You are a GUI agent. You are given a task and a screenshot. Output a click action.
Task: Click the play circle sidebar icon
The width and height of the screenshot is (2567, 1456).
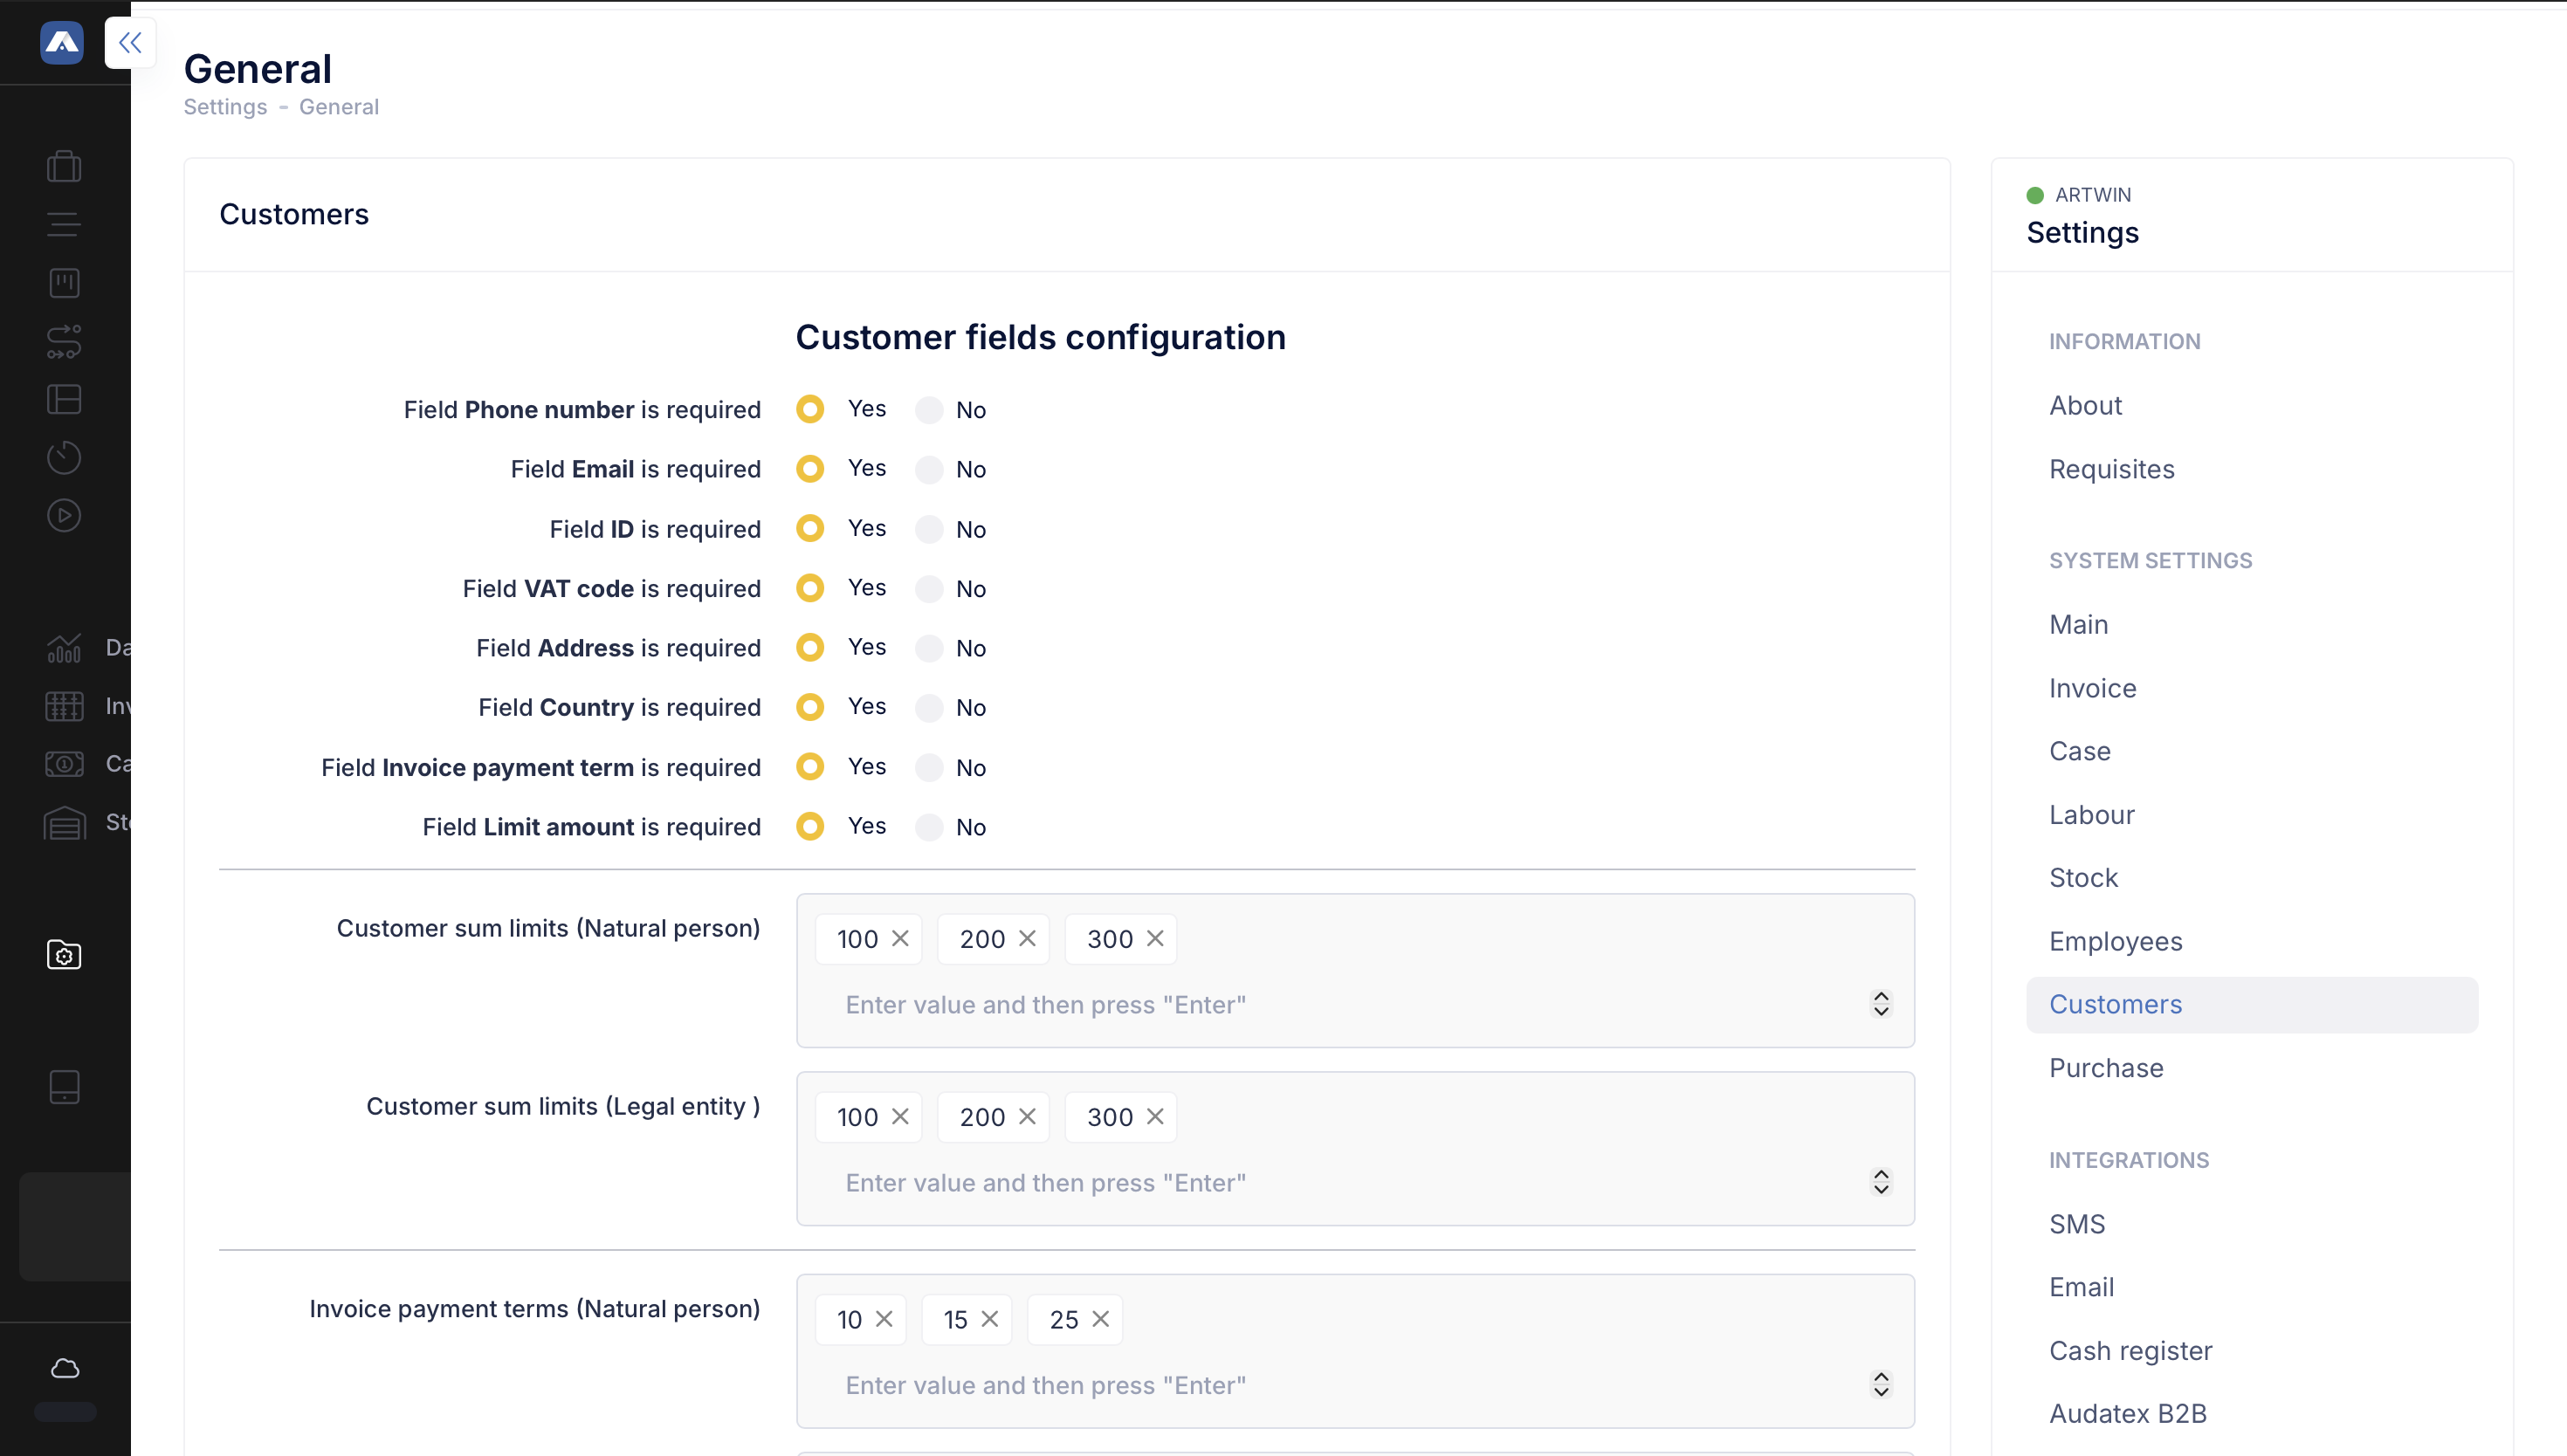pyautogui.click(x=64, y=515)
